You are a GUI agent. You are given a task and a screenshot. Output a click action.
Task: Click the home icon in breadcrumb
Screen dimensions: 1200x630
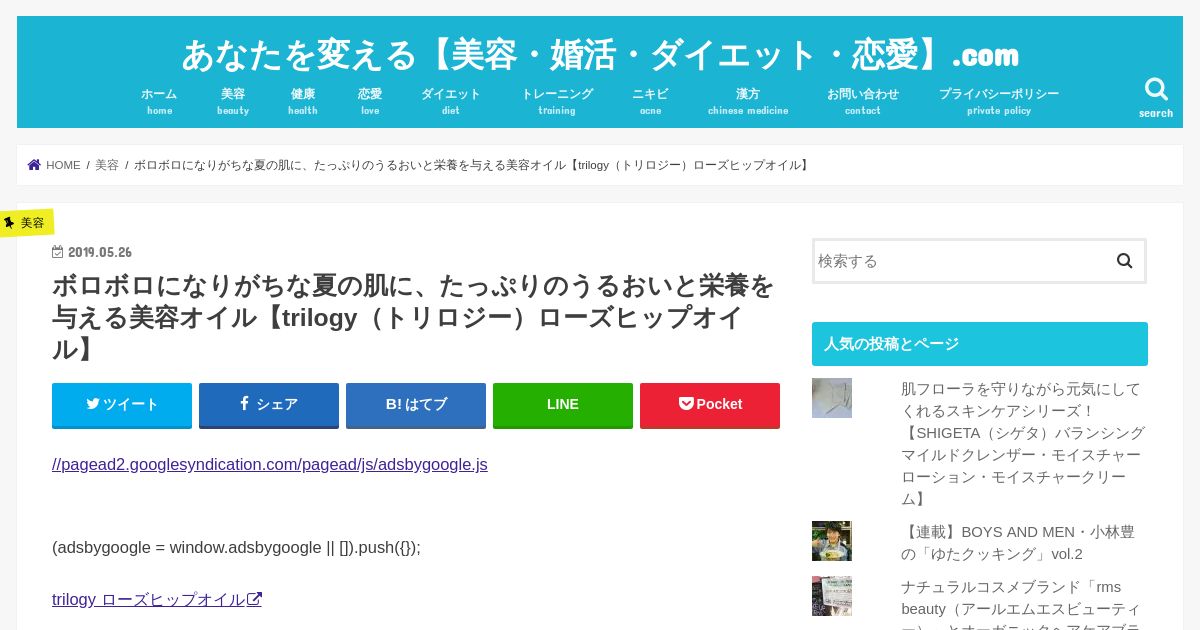click(x=34, y=165)
